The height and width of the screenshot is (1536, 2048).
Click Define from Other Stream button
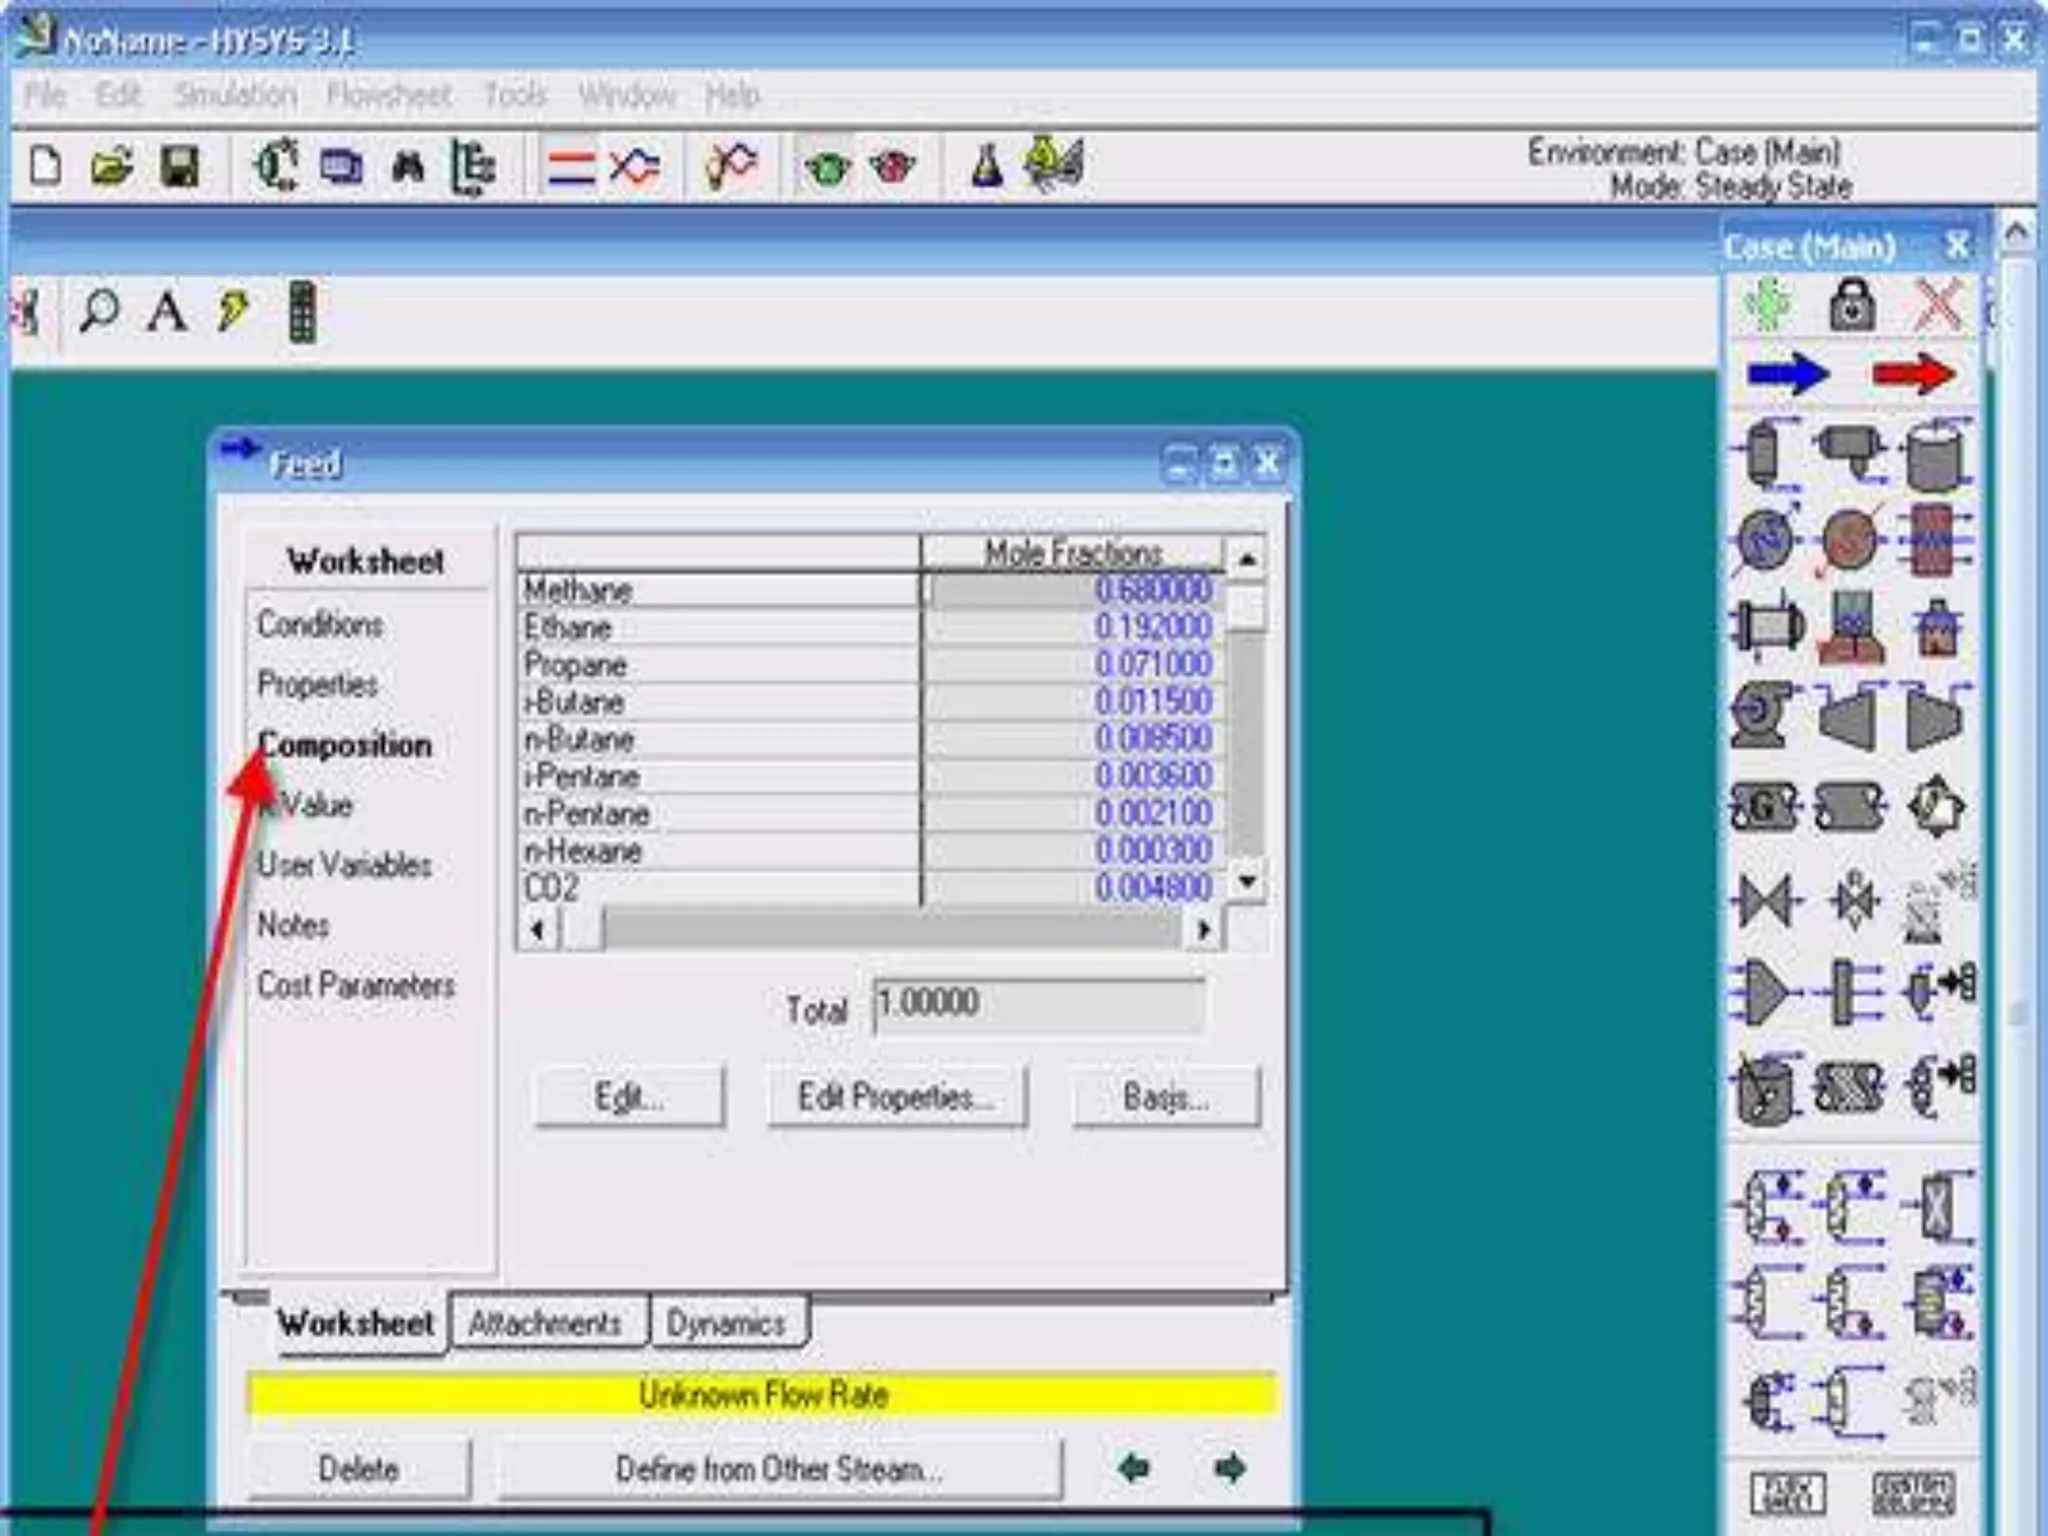(x=779, y=1469)
